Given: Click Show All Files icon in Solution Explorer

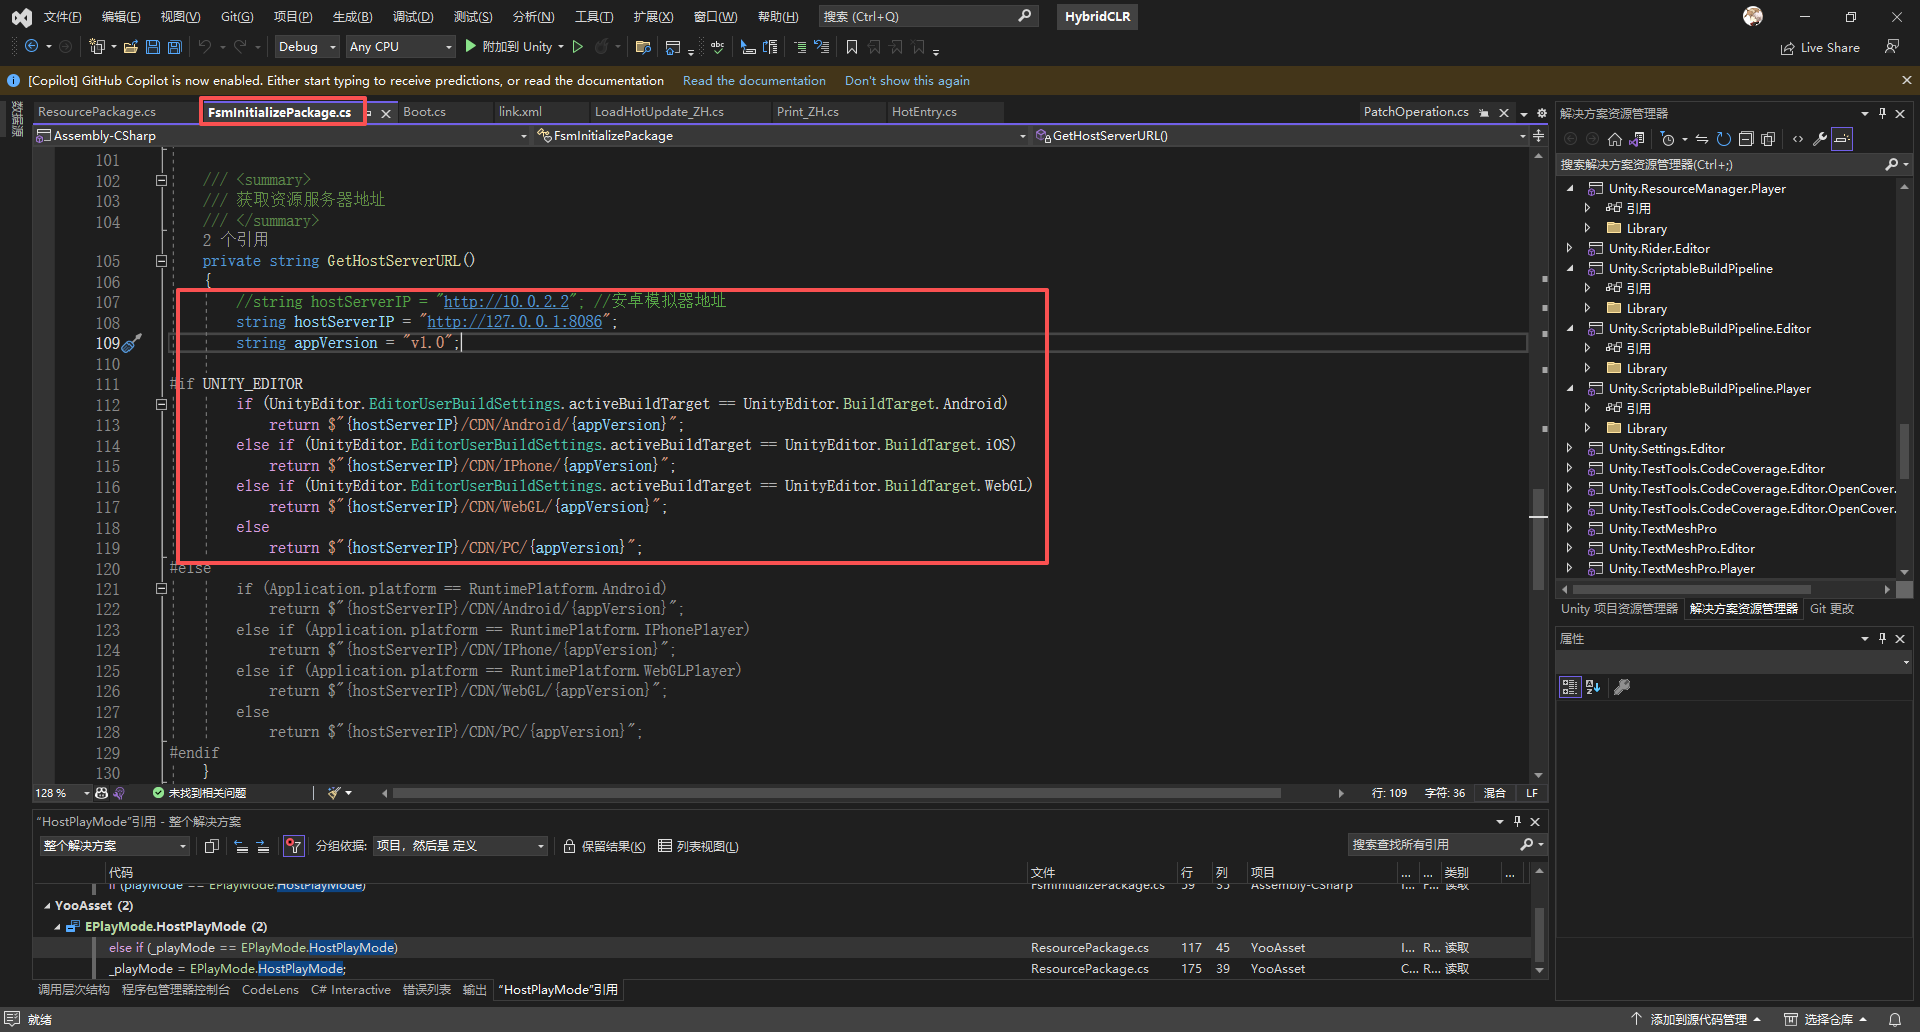Looking at the screenshot, I should [x=1768, y=139].
